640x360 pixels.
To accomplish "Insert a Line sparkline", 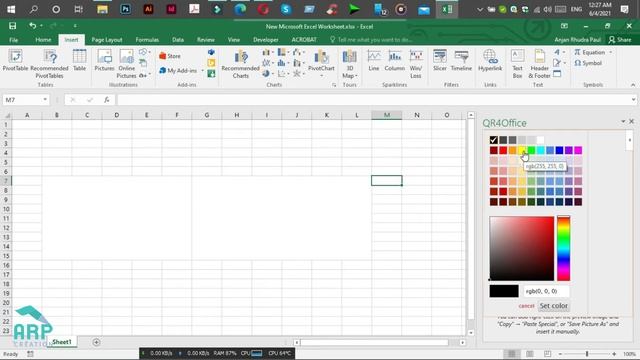I will coord(373,60).
